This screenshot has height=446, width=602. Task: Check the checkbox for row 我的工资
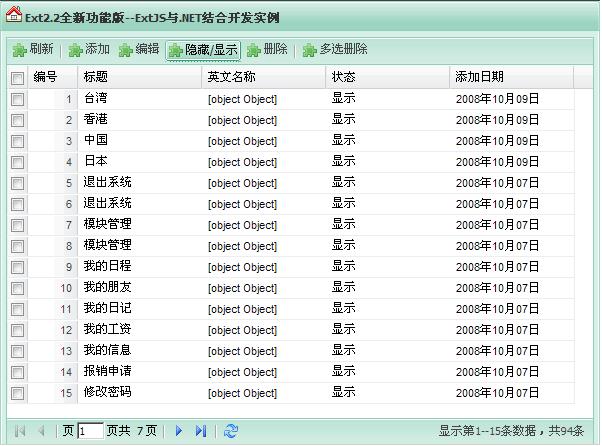pyautogui.click(x=17, y=330)
